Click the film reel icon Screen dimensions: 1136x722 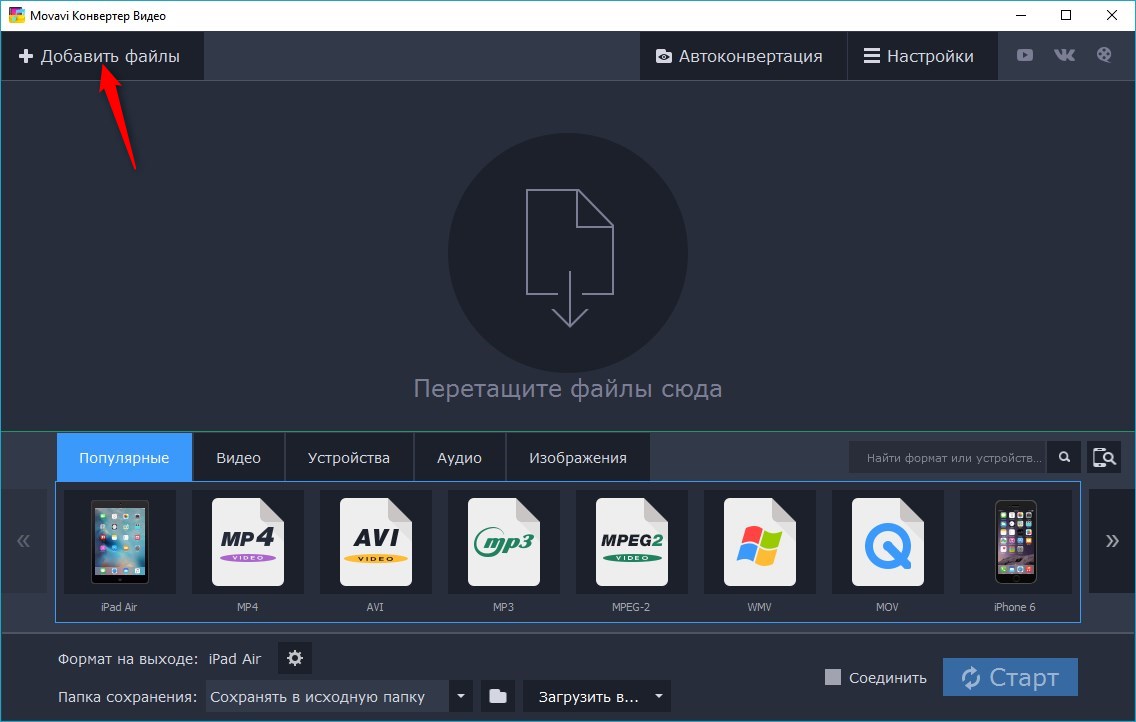(1104, 56)
